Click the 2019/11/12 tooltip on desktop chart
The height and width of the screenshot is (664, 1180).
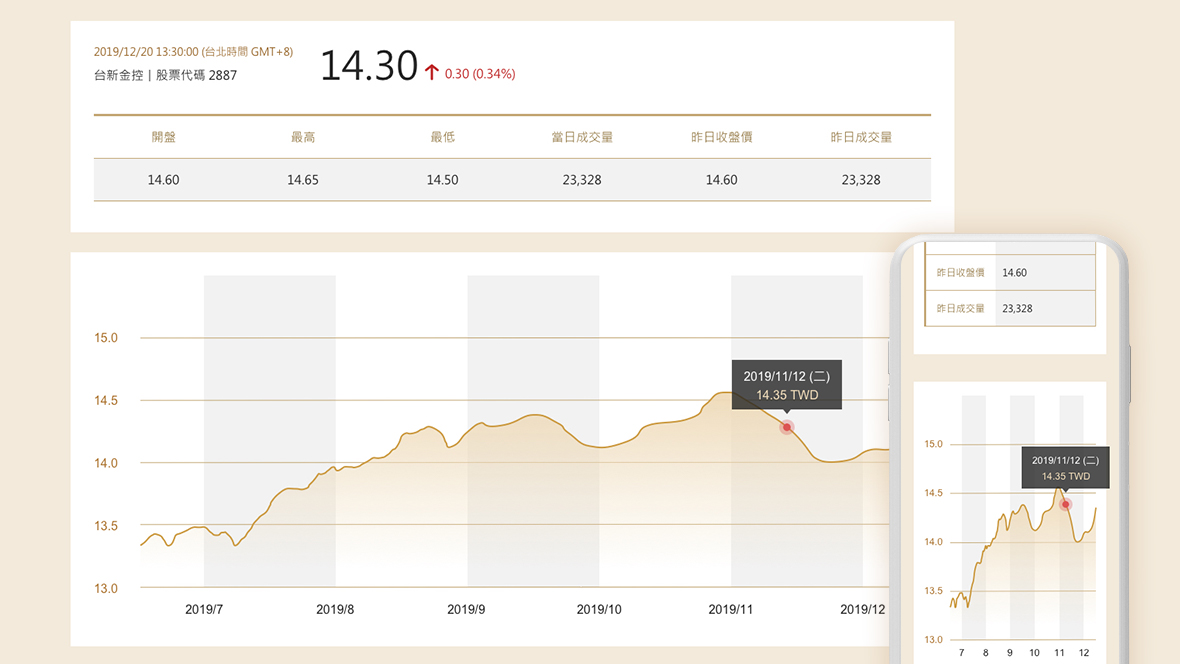coord(786,385)
